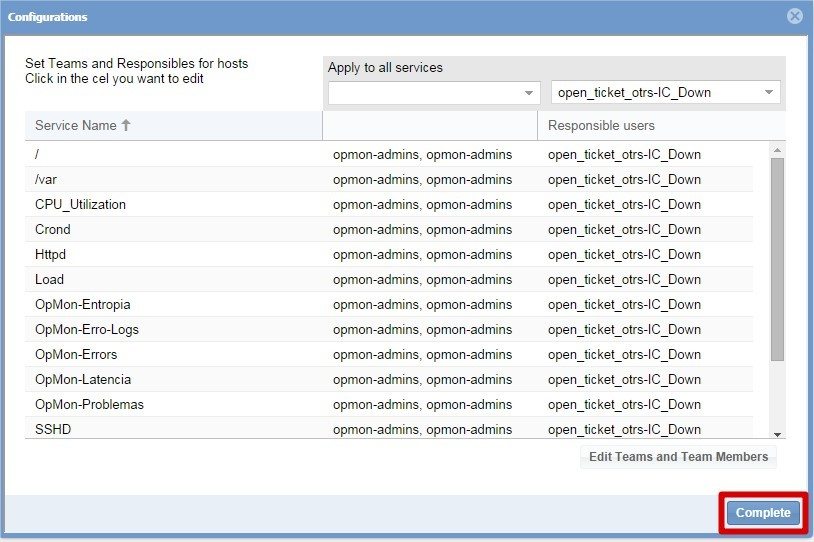Open the empty teams dropdown

[x=434, y=93]
